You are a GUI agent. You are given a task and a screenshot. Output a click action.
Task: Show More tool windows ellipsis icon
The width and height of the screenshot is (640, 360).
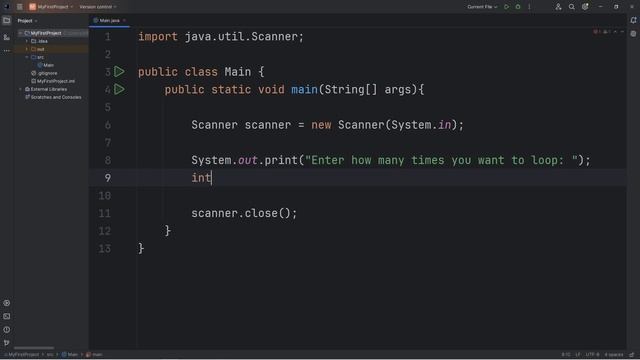tap(7, 51)
